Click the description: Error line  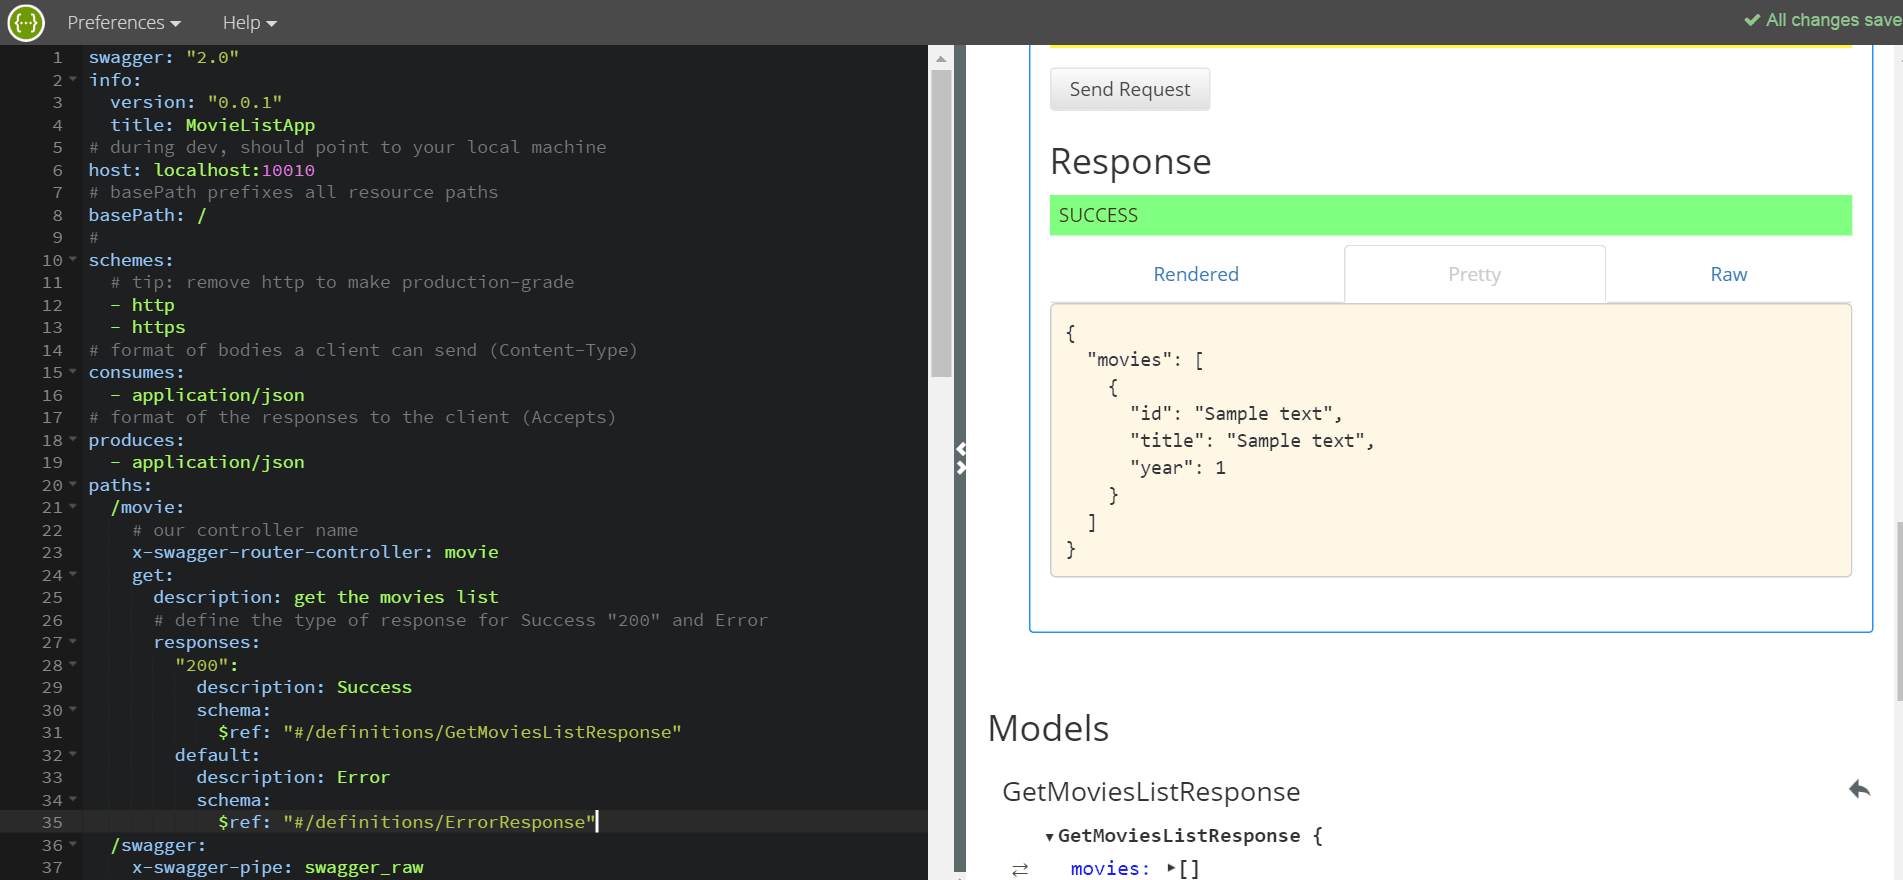(x=293, y=777)
